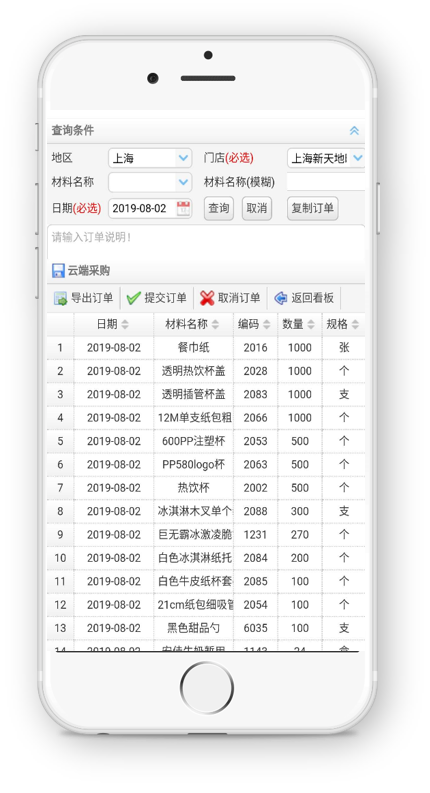Select the 透明插管杯盖 cell
This screenshot has height=793, width=430.
pos(193,394)
